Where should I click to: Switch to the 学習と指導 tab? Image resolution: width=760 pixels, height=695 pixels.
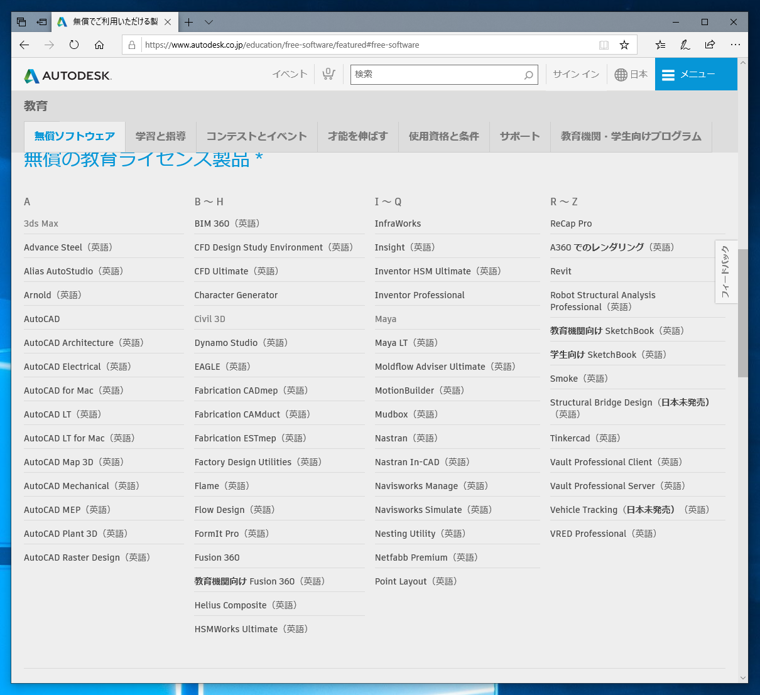click(160, 136)
